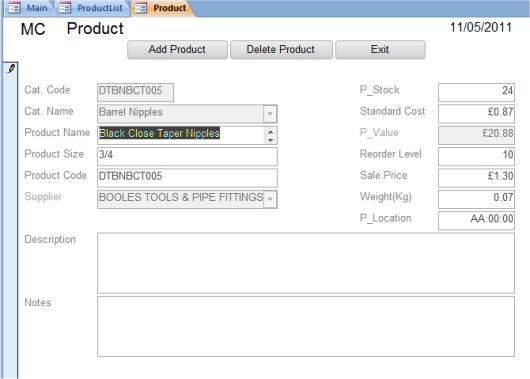The image size is (530, 379).
Task: Click the ProductList tab form icon
Action: click(65, 8)
